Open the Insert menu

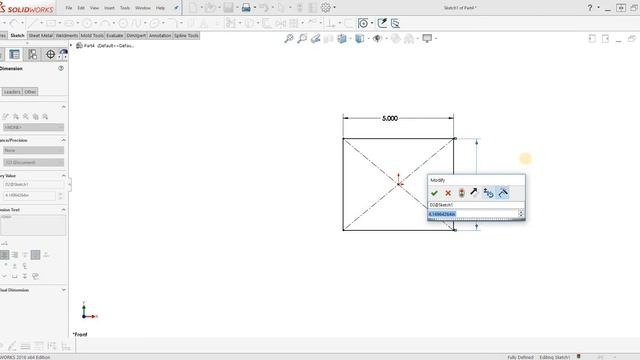click(x=109, y=8)
